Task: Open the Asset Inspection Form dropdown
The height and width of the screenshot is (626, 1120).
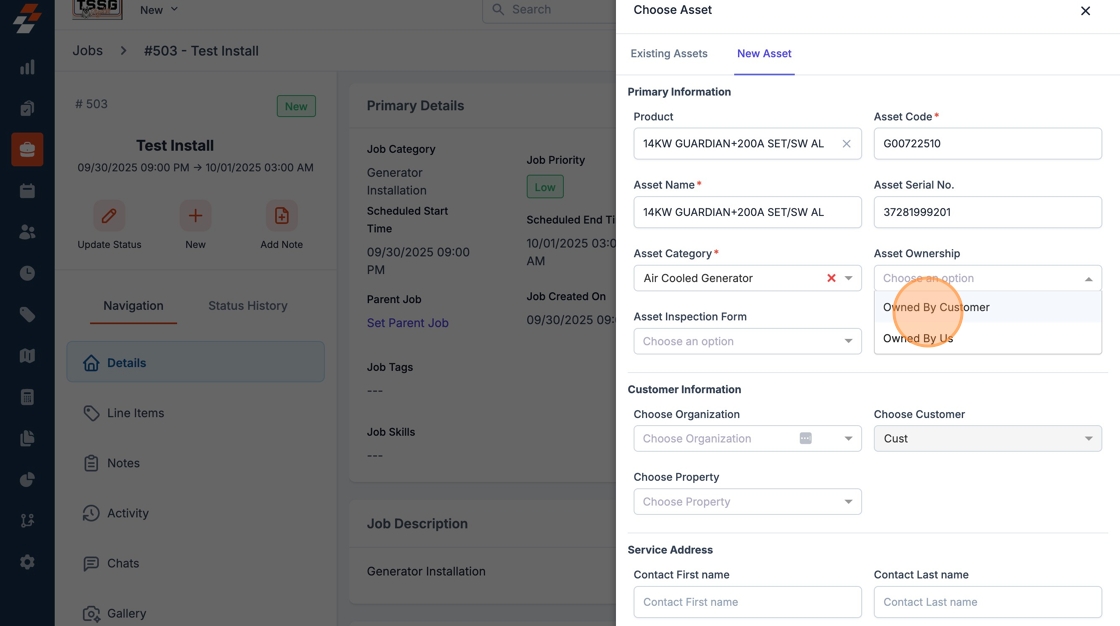Action: [x=747, y=342]
